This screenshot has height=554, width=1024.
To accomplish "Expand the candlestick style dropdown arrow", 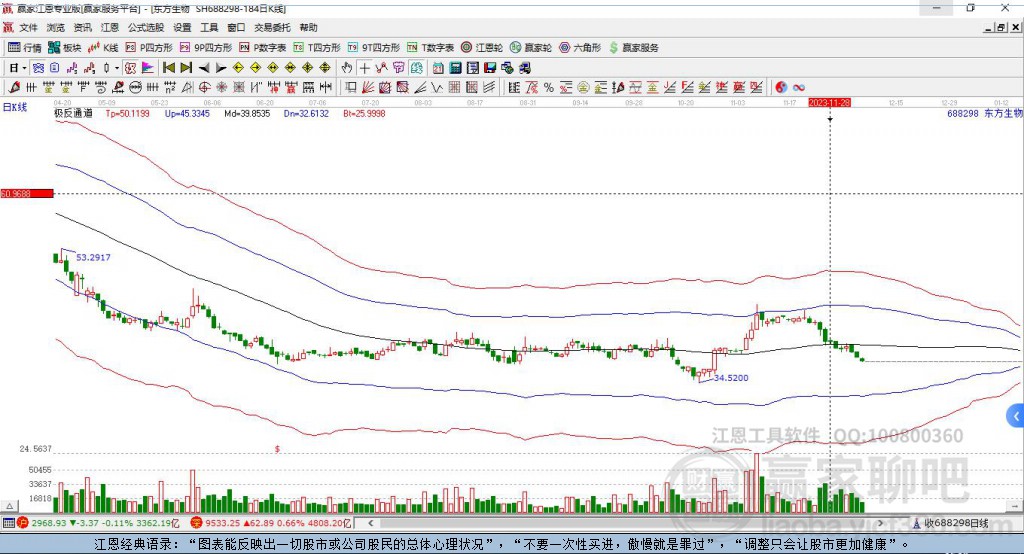I will pos(117,68).
